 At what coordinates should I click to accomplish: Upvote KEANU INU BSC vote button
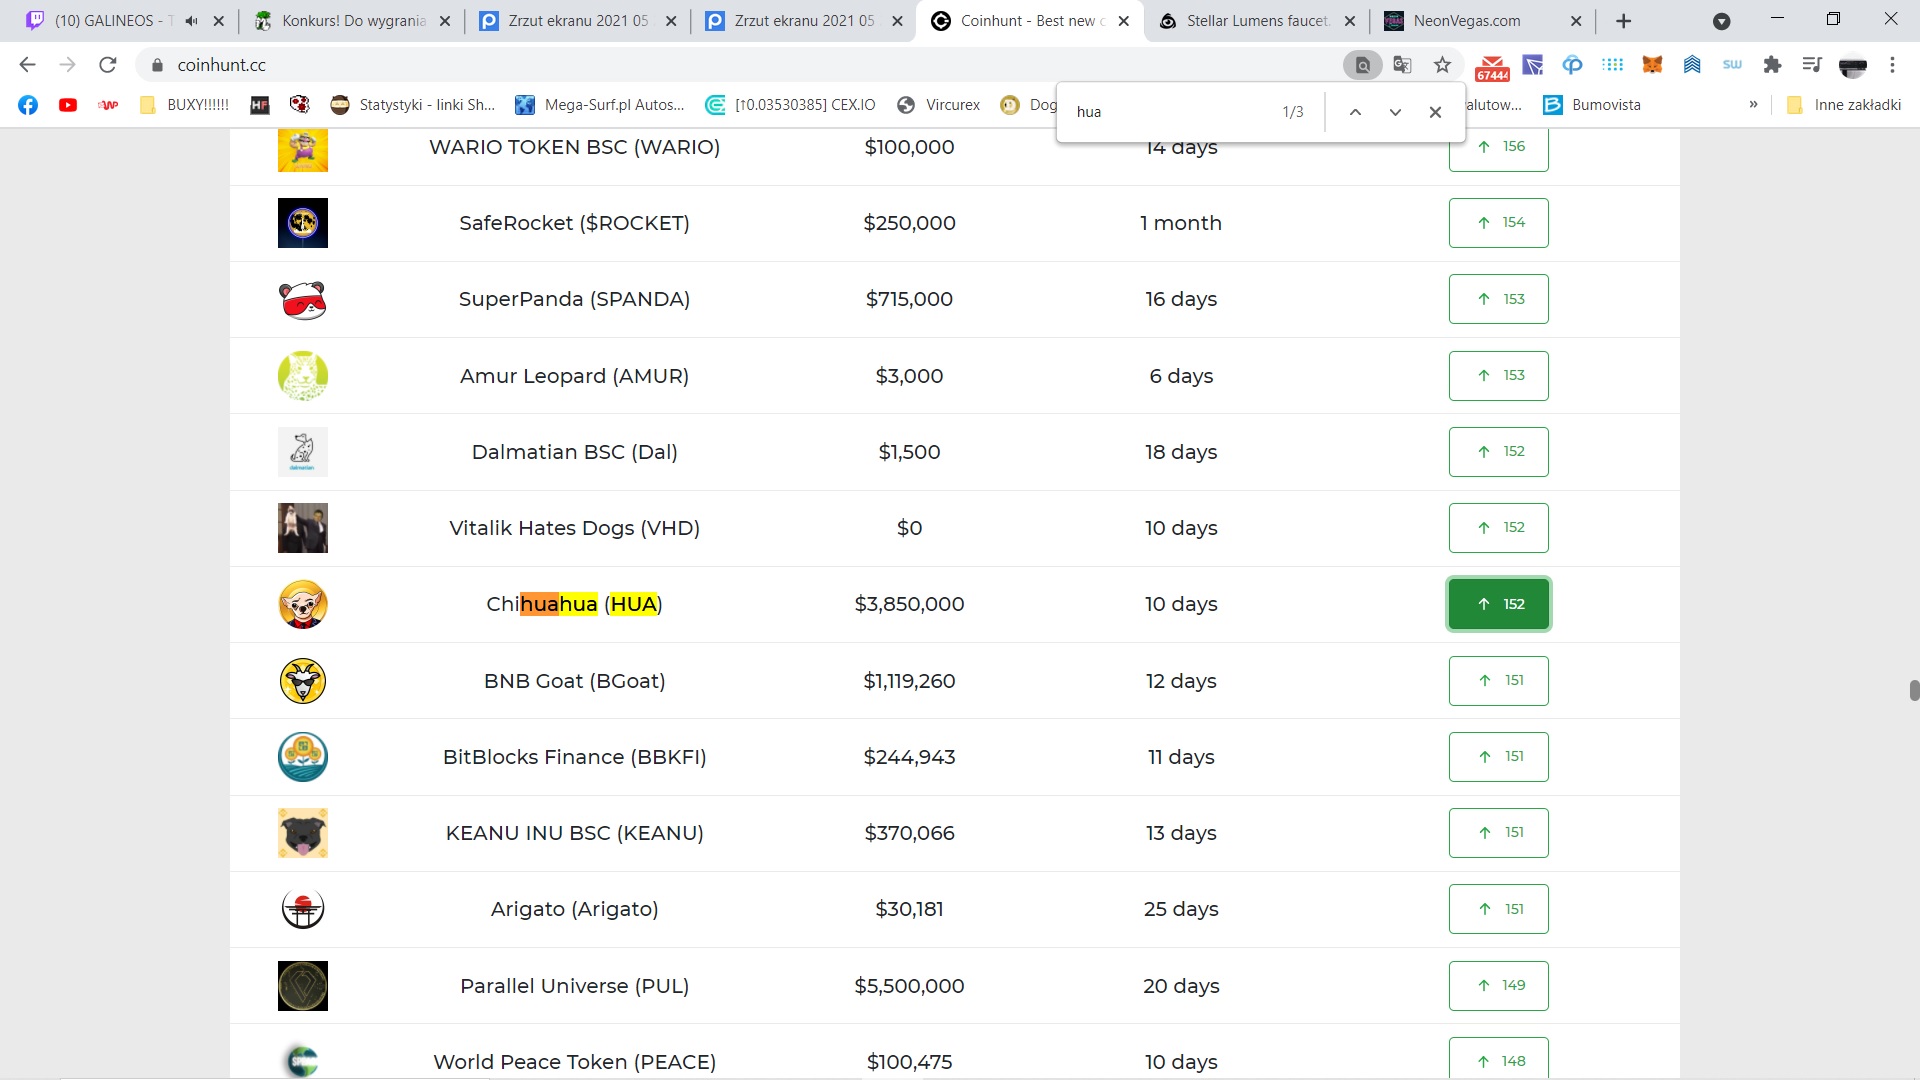pos(1499,833)
